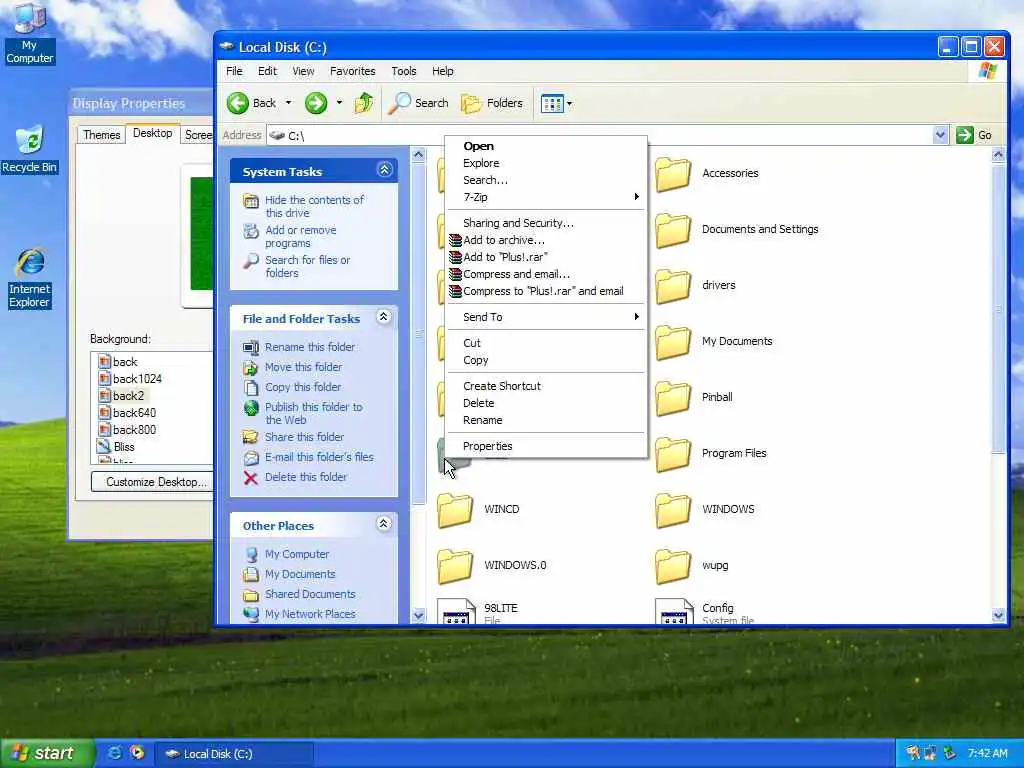This screenshot has height=768, width=1024.
Task: Click Internet Explorer quick launch icon in taskbar
Action: (114, 753)
